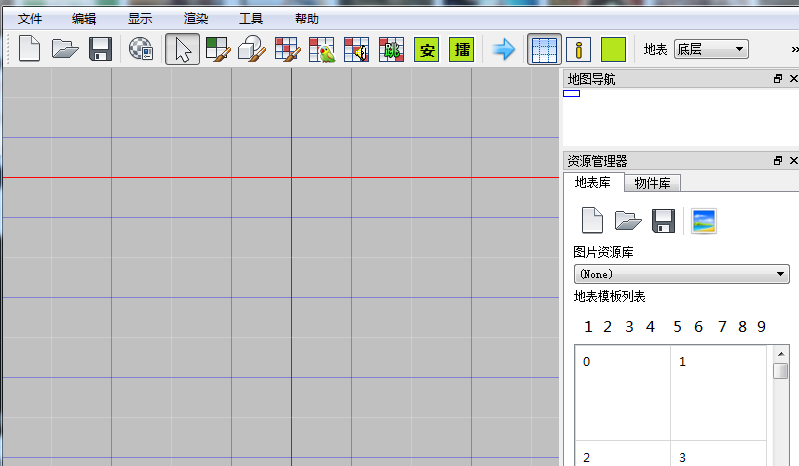Click template list scrollbar up arrow
Image resolution: width=799 pixels, height=466 pixels.
[x=781, y=353]
